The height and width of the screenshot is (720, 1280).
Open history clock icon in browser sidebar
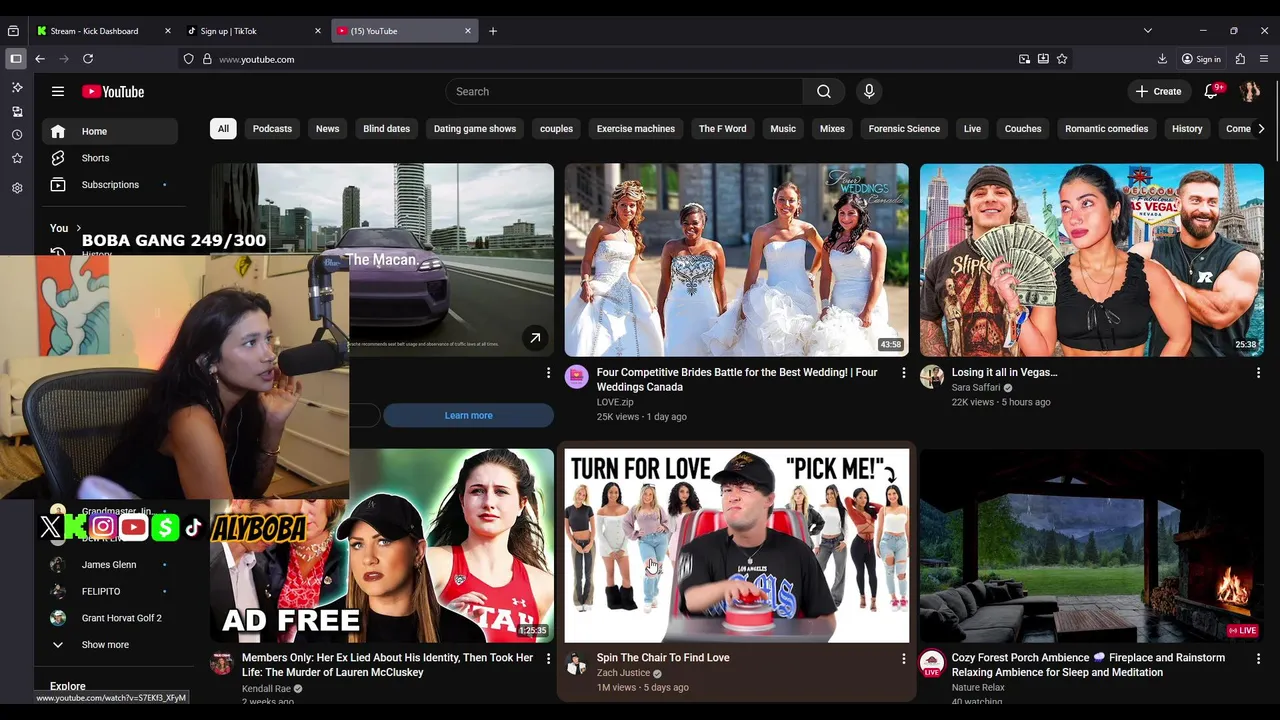coord(17,135)
